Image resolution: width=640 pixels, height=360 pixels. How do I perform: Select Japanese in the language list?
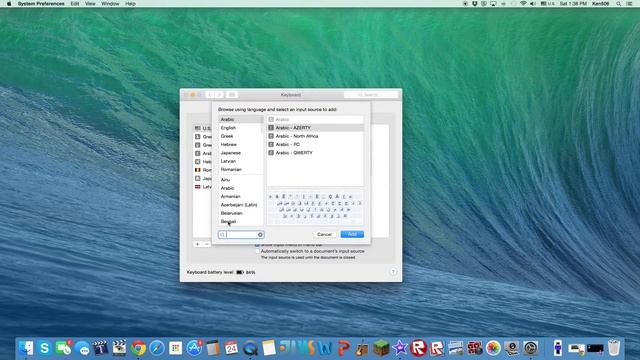(x=241, y=153)
